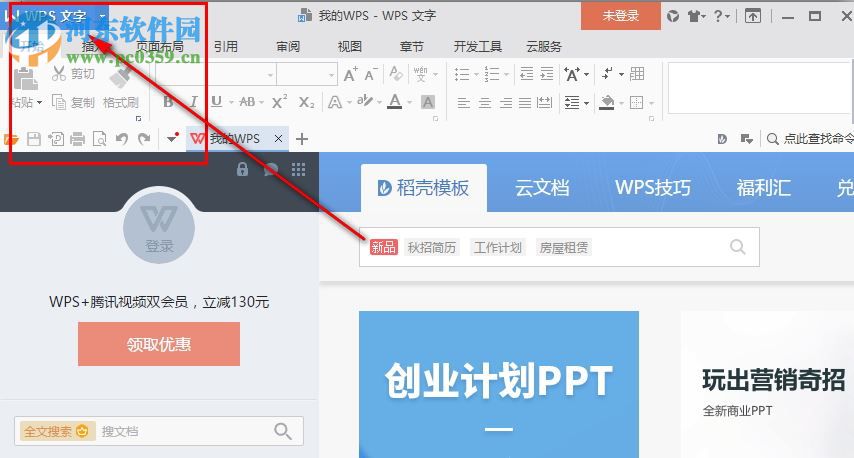Apply distributed alignment icon

click(x=545, y=102)
